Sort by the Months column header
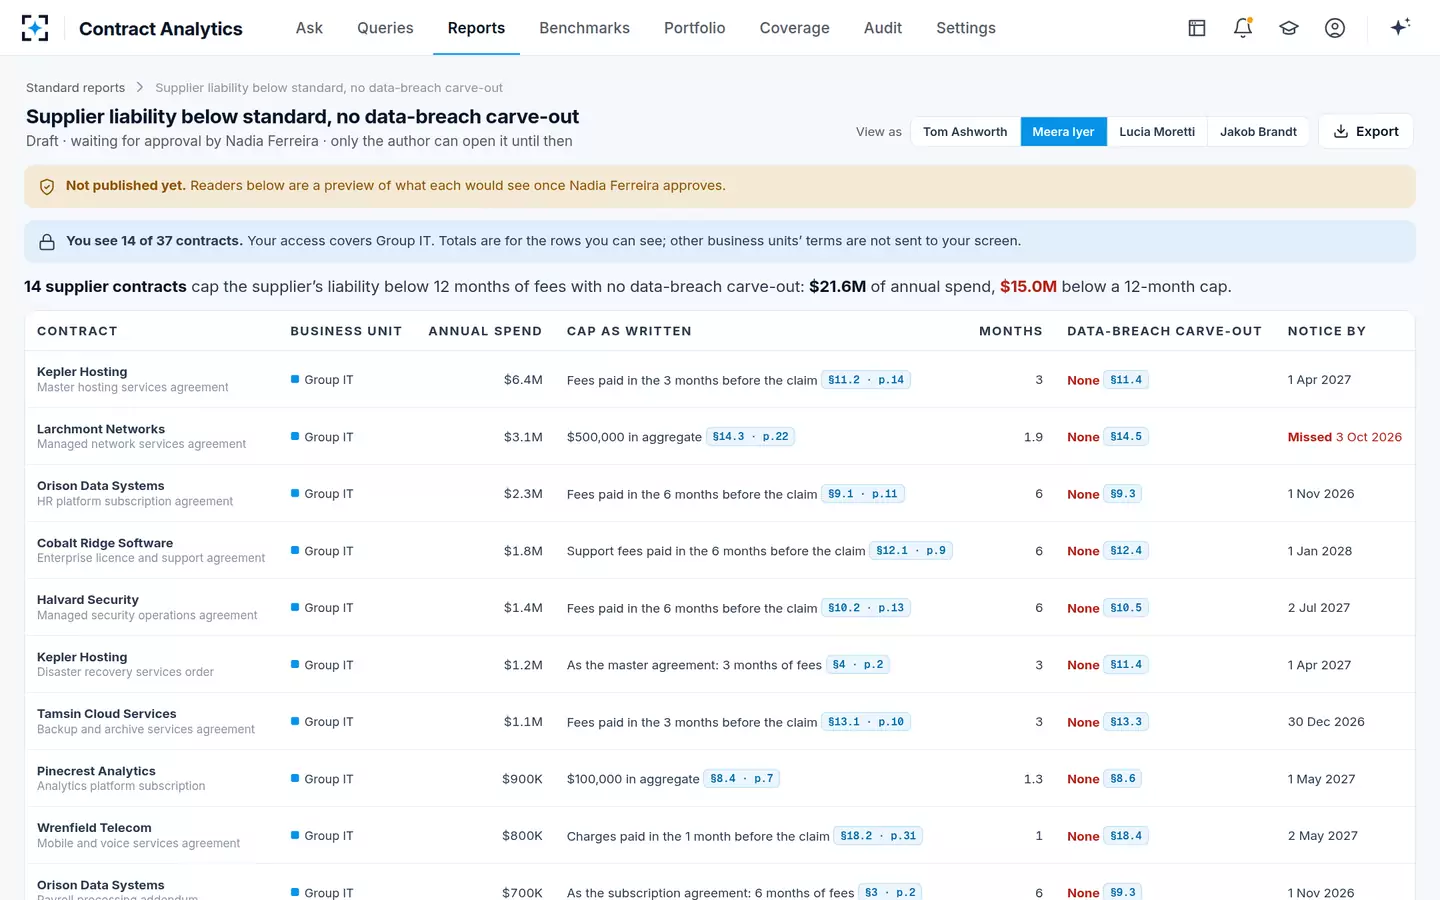1440x900 pixels. [1010, 331]
